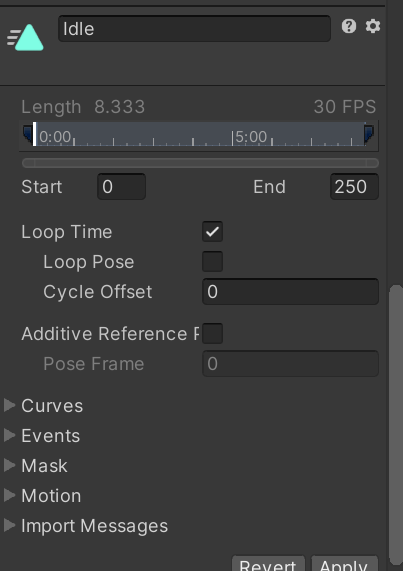
Task: Click the Idle clip name field
Action: click(194, 28)
